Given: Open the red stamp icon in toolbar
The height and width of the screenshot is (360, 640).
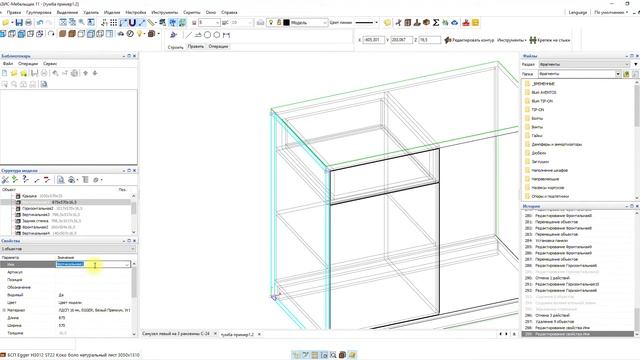Looking at the screenshot, I should pos(466,22).
